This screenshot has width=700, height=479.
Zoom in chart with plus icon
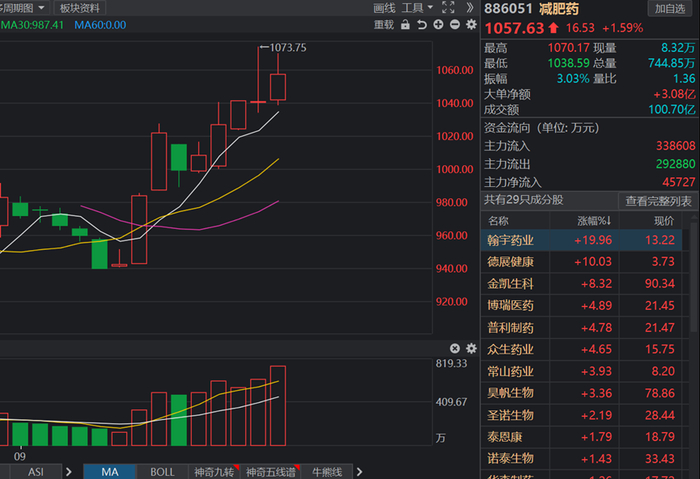438,25
